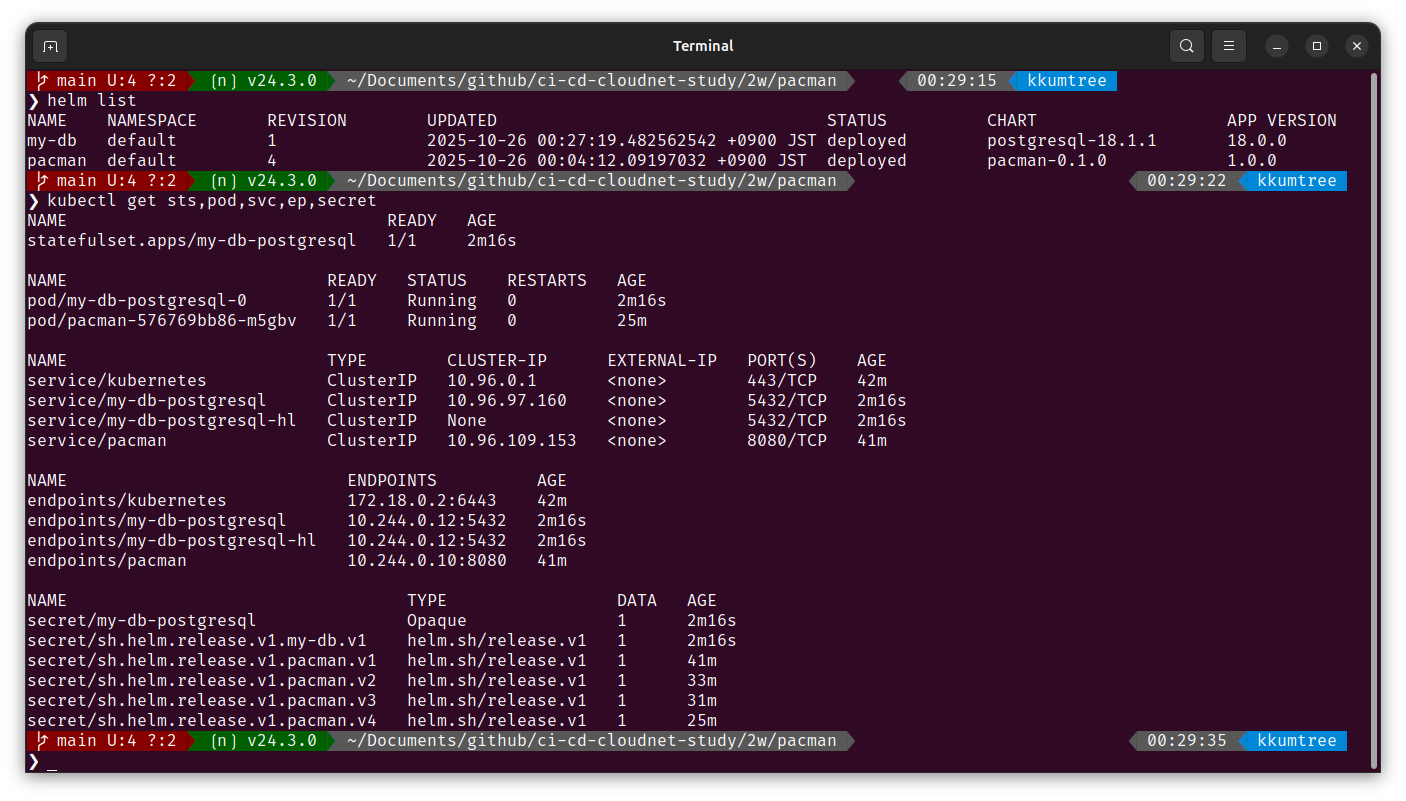Viewport: 1406px width, 801px height.
Task: Click the terminal scrollbar
Action: pyautogui.click(x=1374, y=420)
